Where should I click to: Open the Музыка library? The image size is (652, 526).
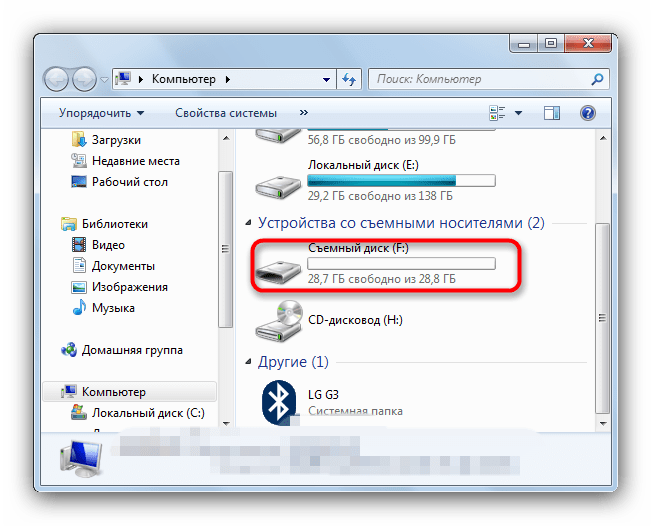(x=113, y=308)
